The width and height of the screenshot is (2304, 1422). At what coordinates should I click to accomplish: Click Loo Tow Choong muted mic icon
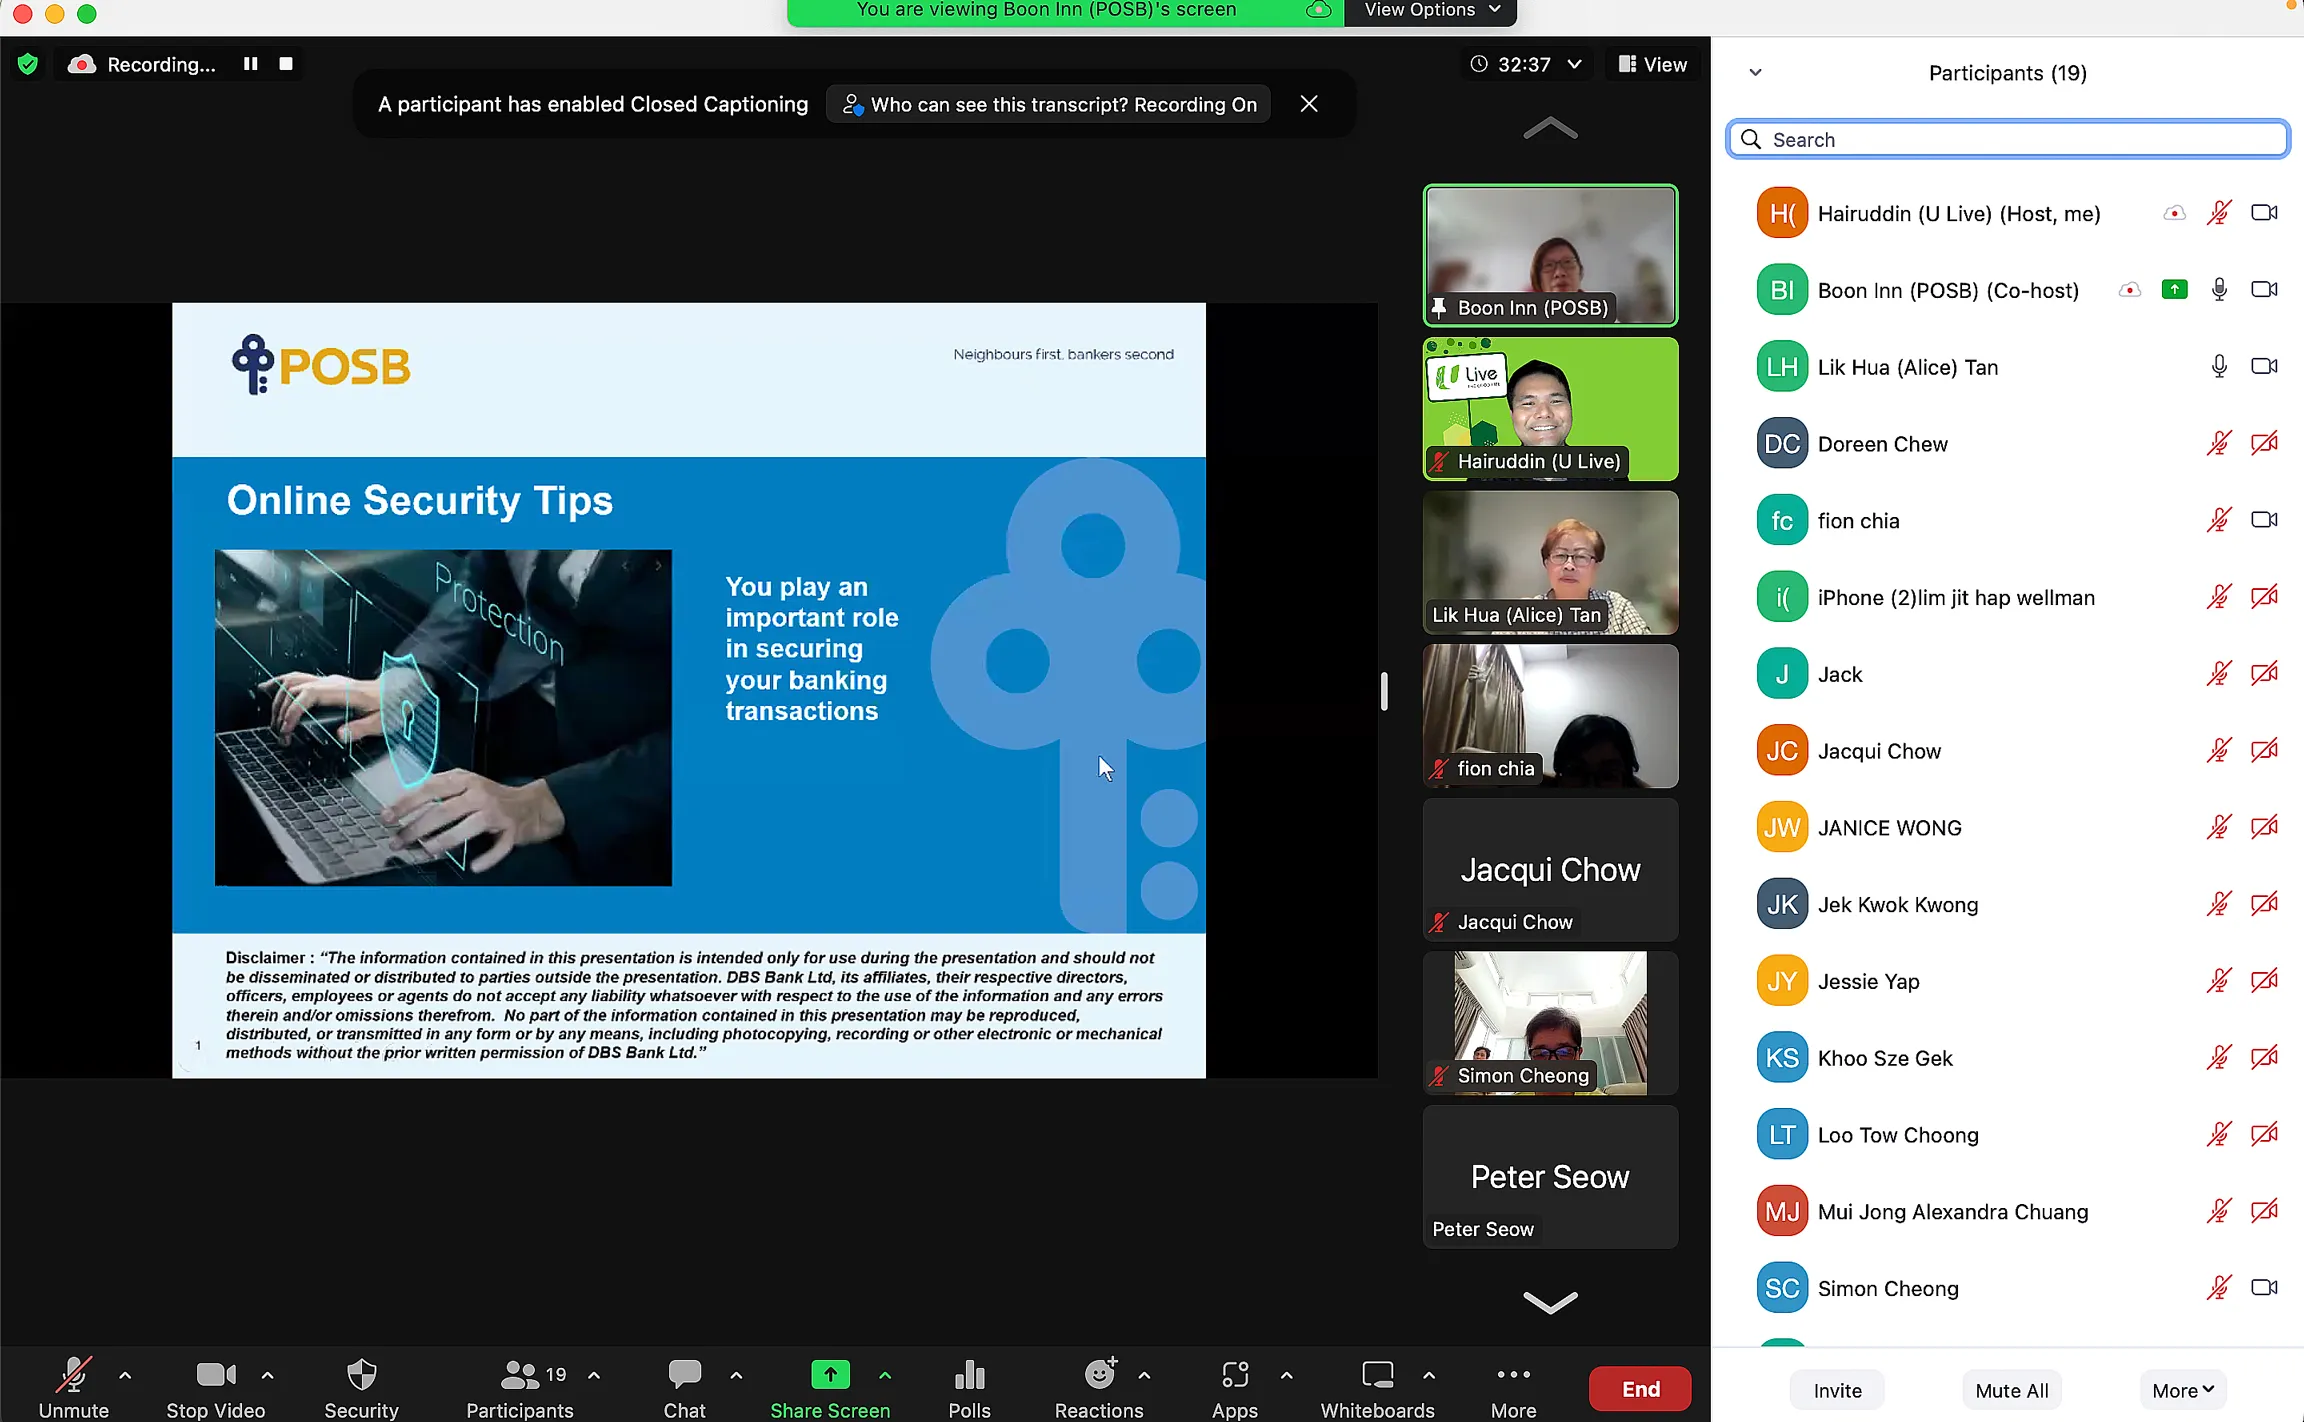tap(2219, 1134)
